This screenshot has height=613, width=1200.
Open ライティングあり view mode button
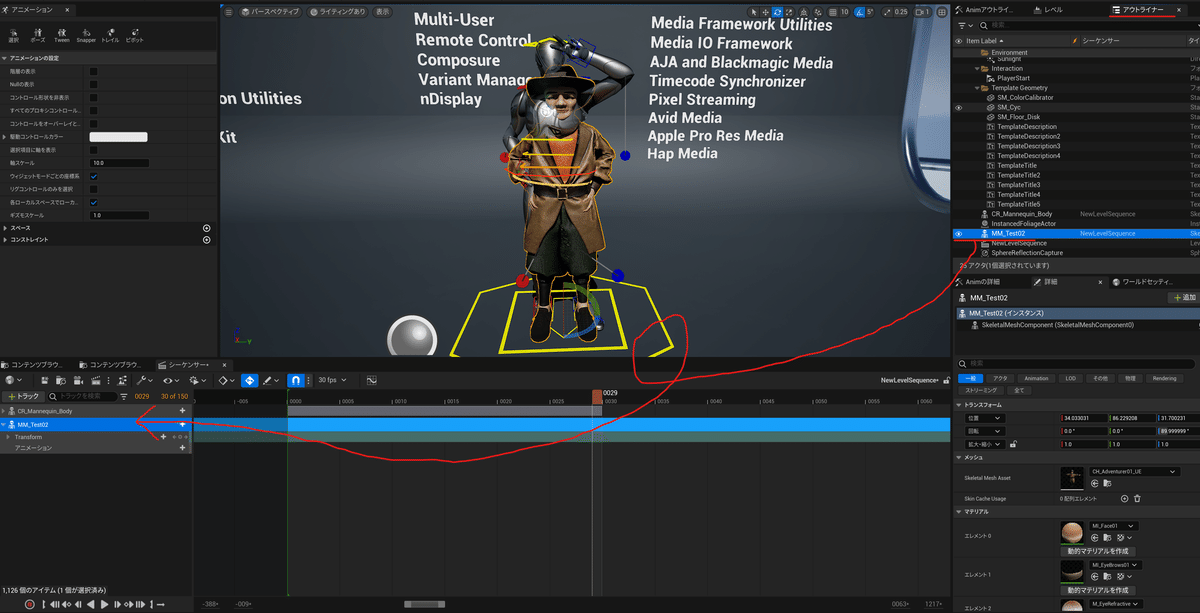pos(339,12)
